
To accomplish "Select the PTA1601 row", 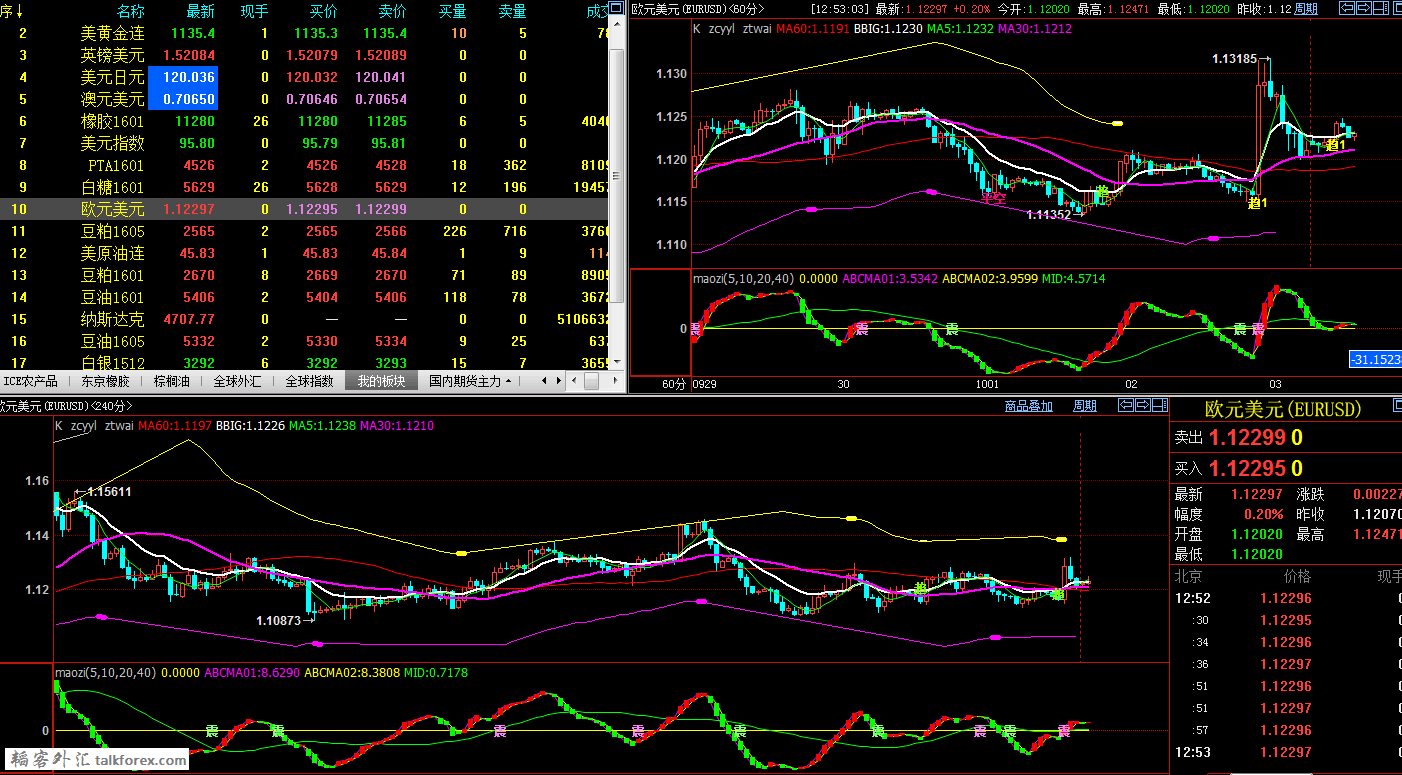I will pyautogui.click(x=305, y=165).
